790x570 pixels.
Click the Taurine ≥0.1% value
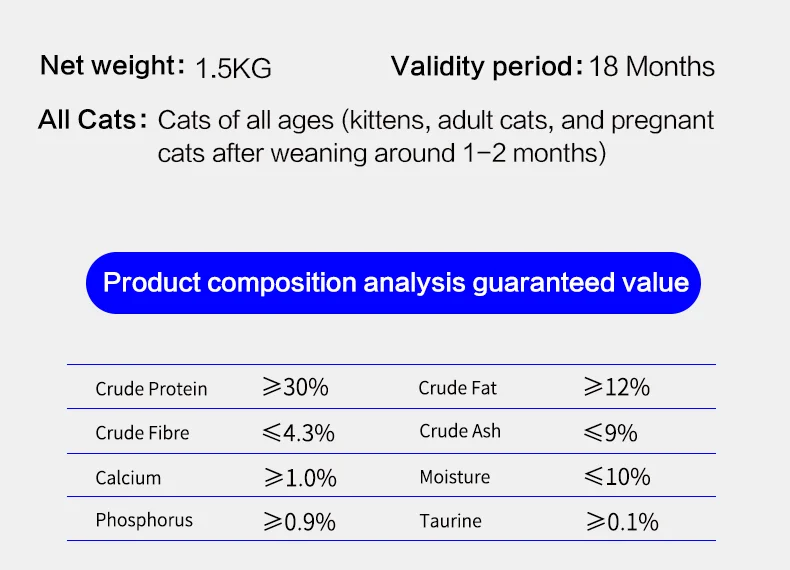point(622,522)
